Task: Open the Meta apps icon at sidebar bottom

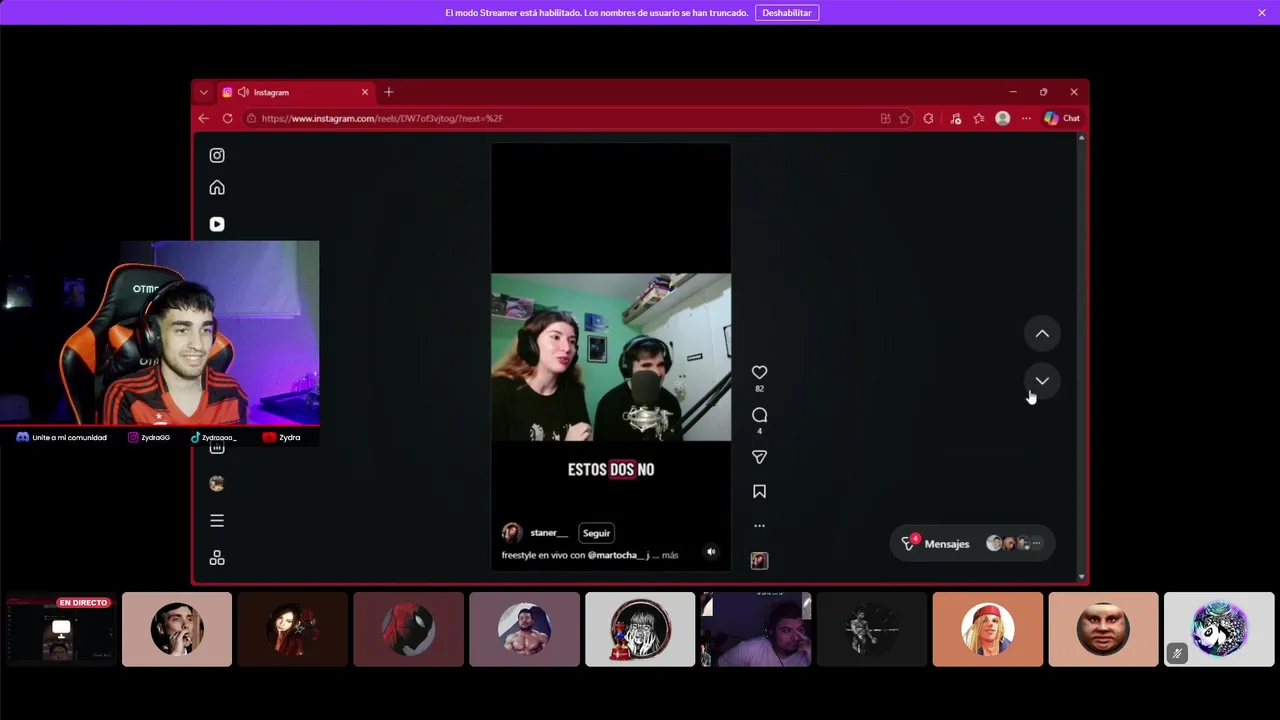Action: click(x=217, y=558)
